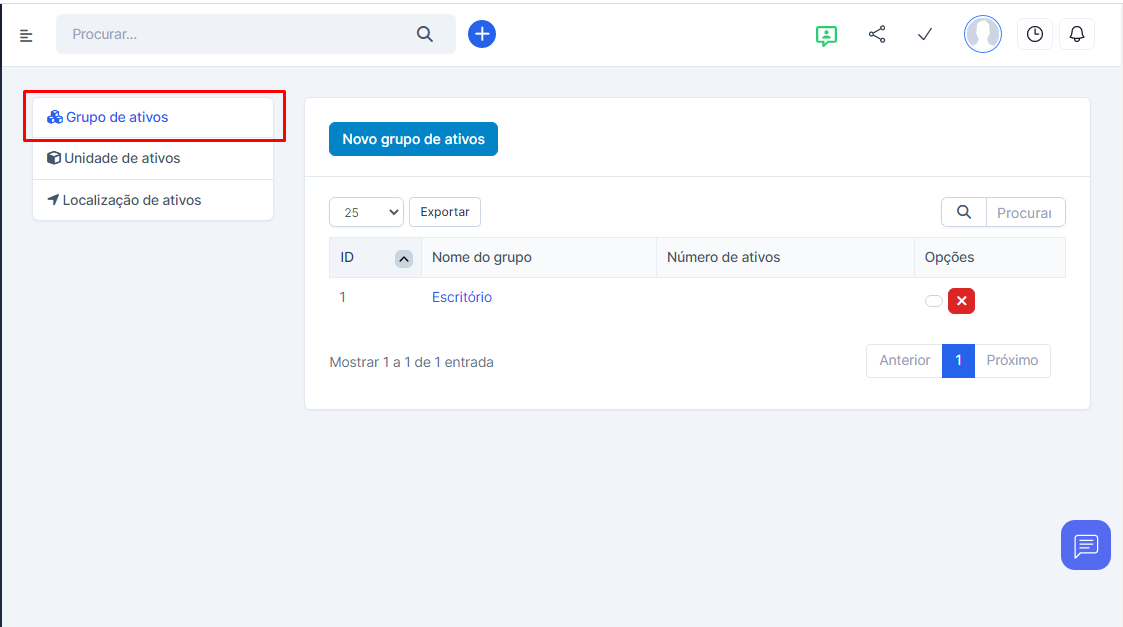Screen dimensions: 1123x627
Task: Click Novo grupo de ativos button
Action: [x=413, y=139]
